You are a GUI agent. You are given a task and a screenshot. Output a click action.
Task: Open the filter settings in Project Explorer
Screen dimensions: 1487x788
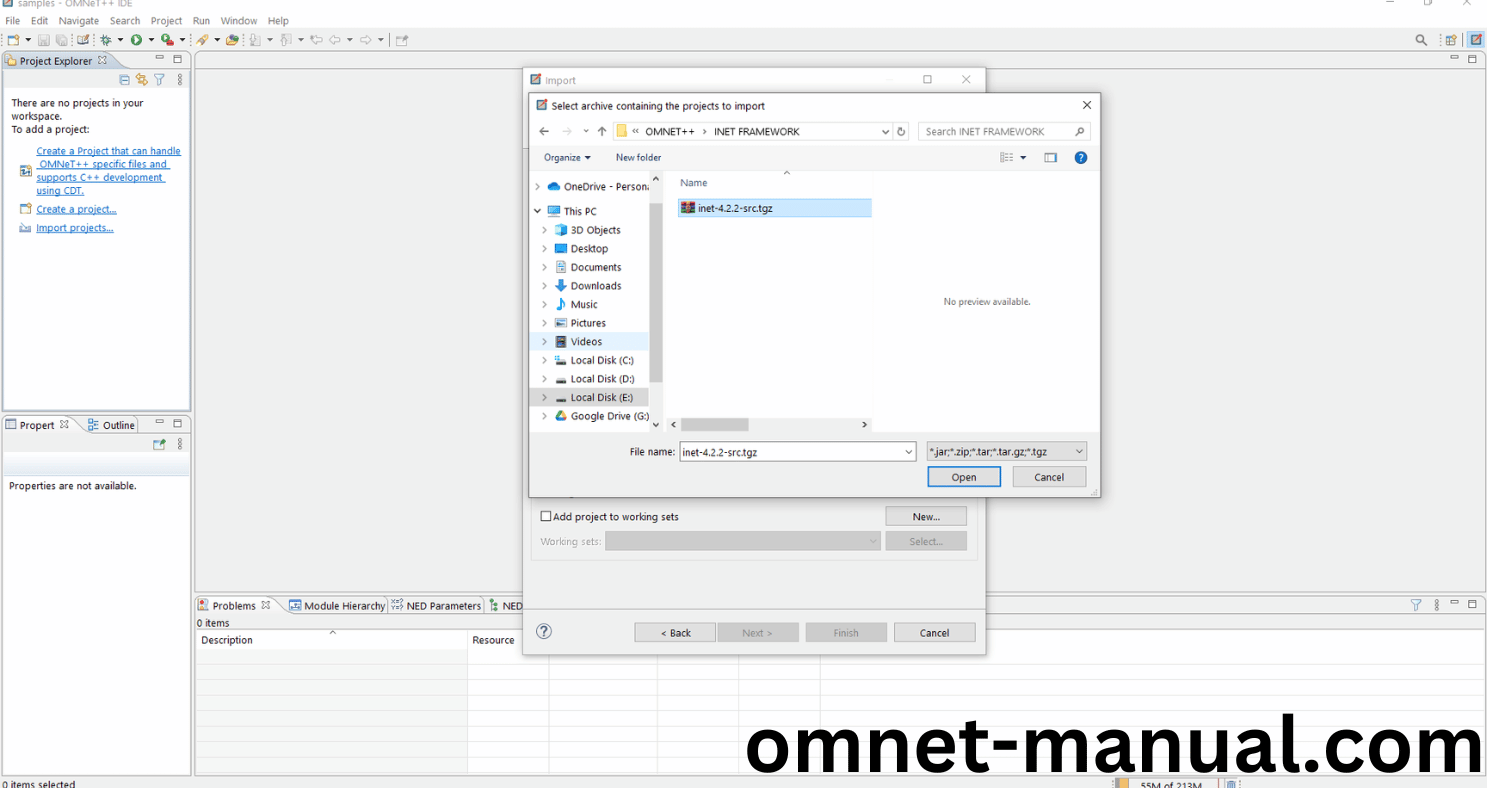(159, 79)
